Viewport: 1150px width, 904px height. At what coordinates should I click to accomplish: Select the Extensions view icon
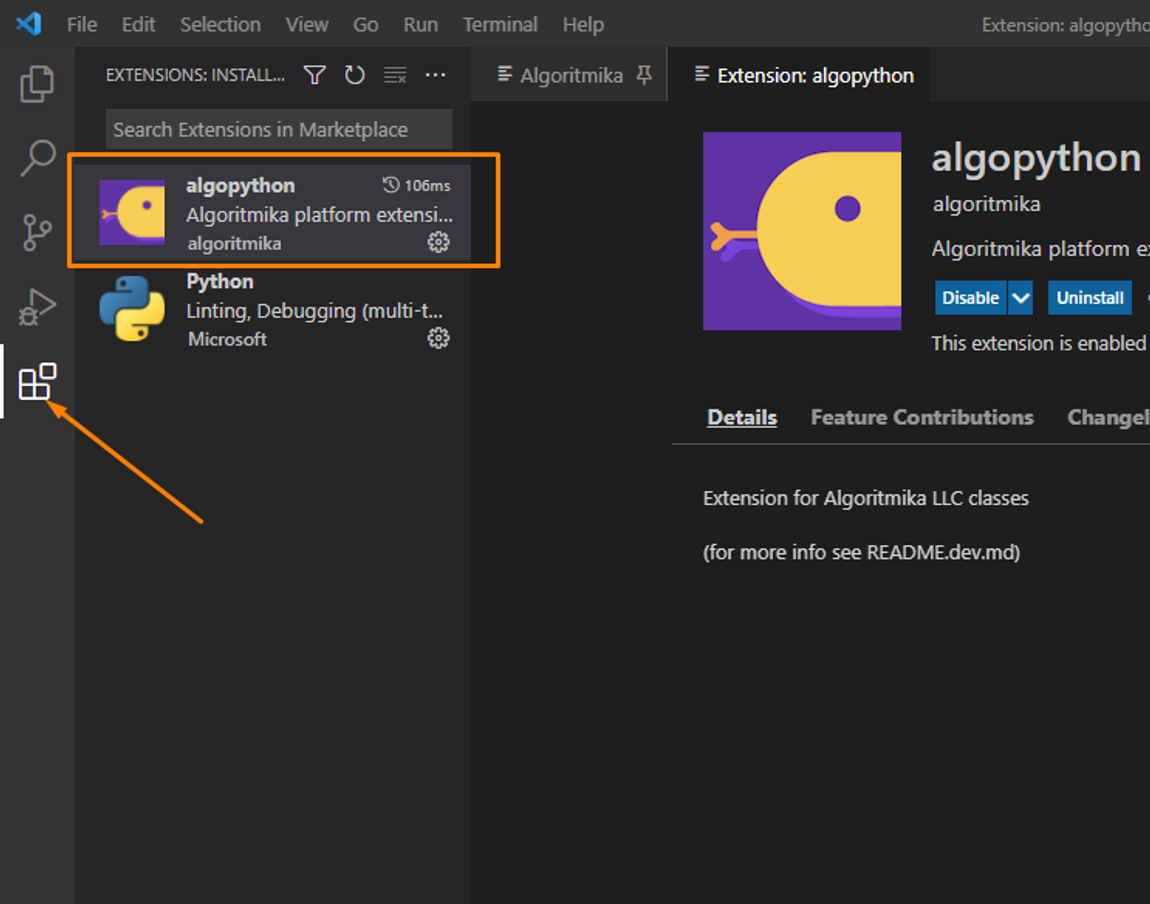coord(37,382)
